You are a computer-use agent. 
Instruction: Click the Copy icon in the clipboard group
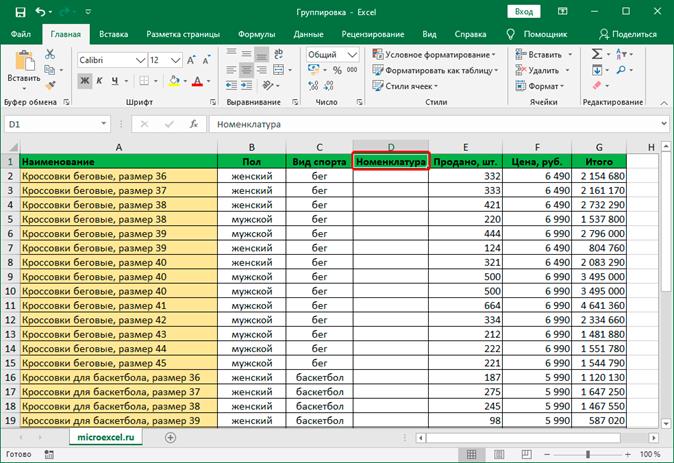[50, 70]
